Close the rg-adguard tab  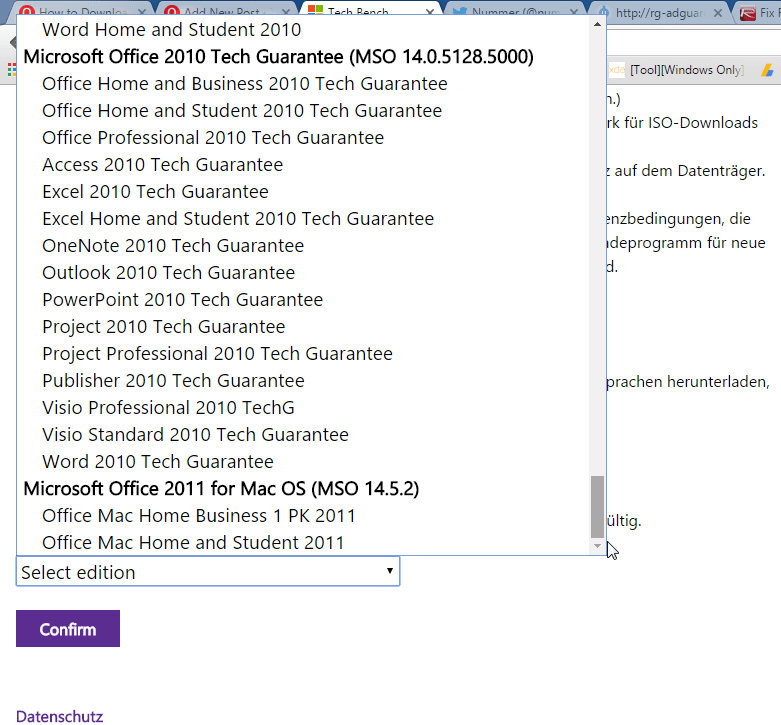tap(718, 13)
